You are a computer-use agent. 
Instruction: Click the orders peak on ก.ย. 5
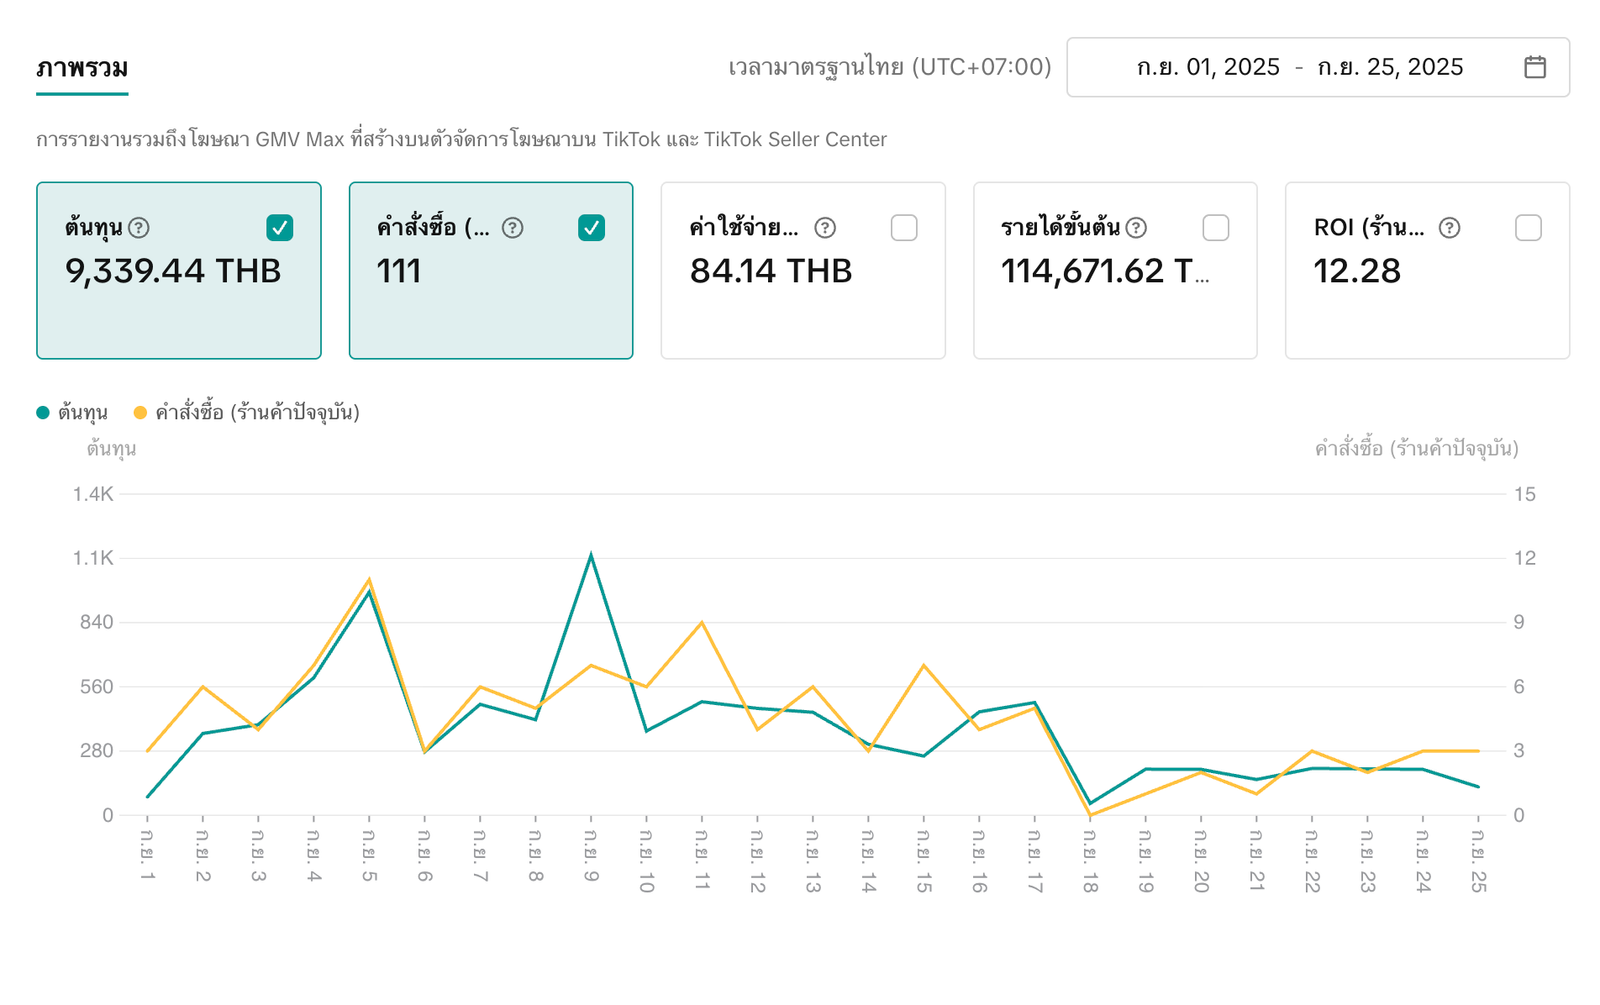pos(369,580)
